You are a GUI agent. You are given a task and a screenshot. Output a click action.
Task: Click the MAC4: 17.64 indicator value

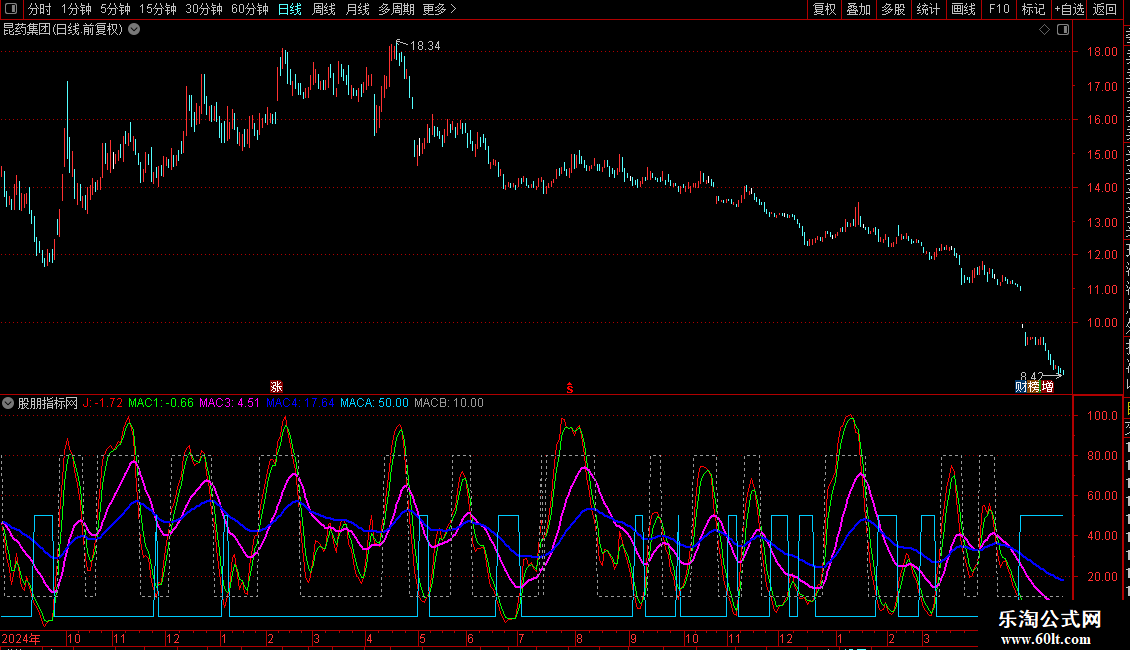click(x=300, y=403)
